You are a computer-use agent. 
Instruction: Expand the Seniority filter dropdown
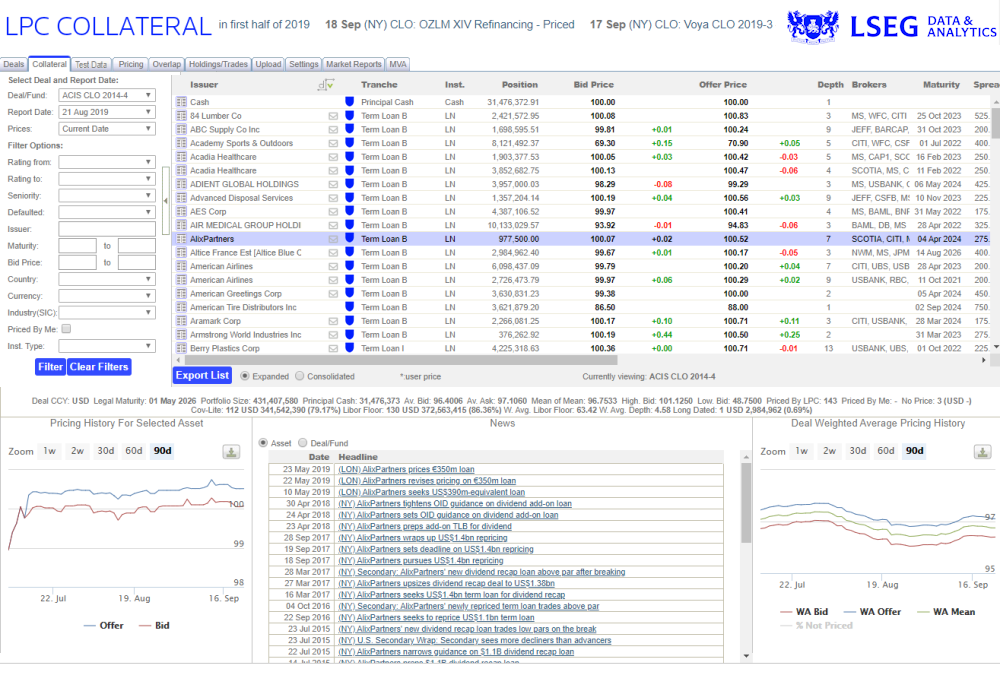click(x=106, y=195)
